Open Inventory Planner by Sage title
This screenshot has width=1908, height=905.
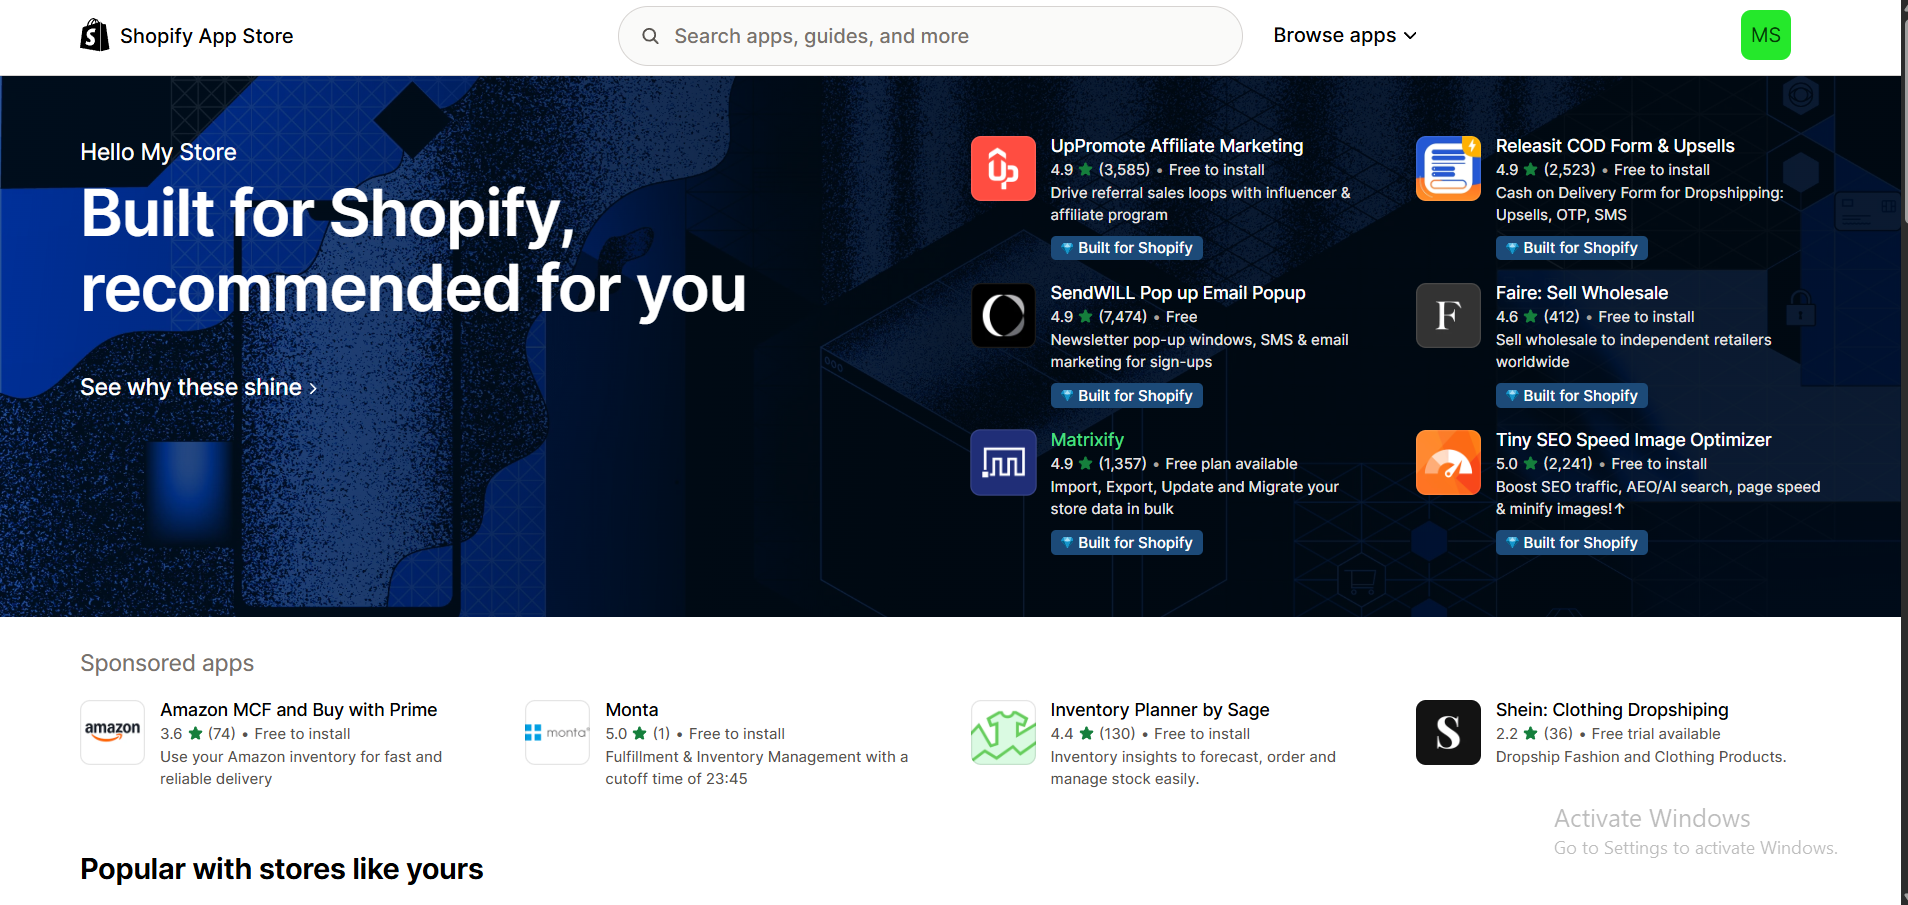tap(1160, 710)
